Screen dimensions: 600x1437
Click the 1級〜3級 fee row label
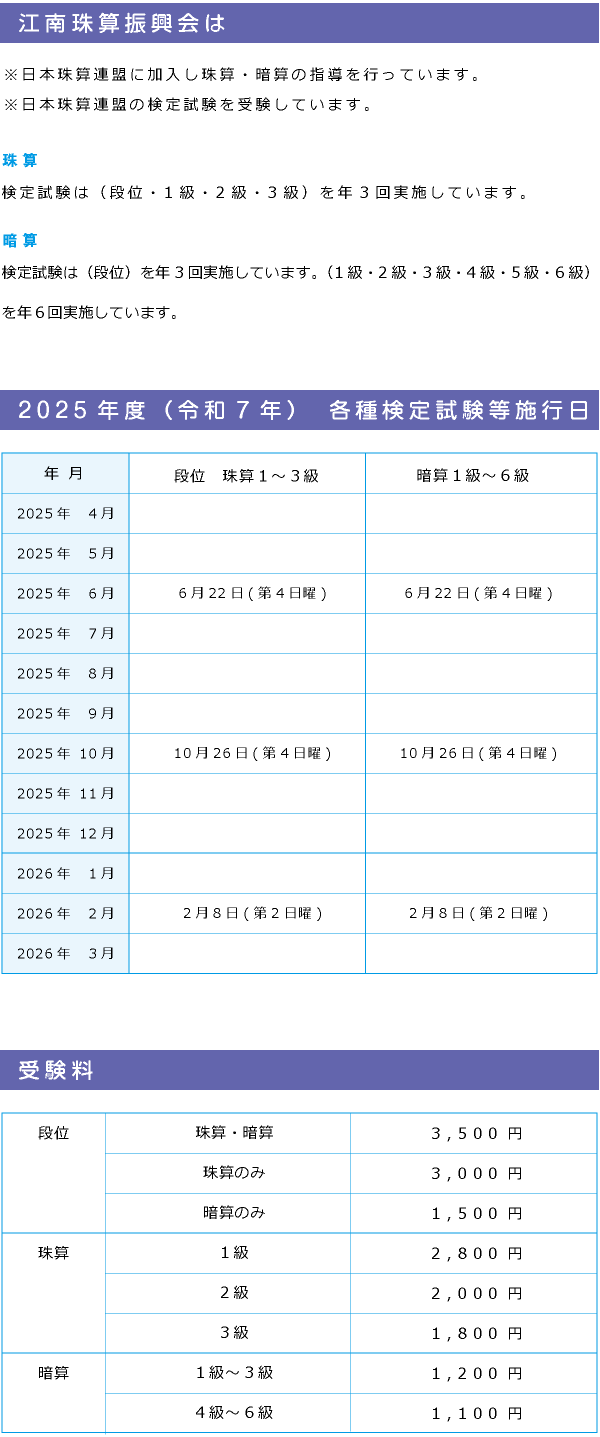tap(234, 1373)
